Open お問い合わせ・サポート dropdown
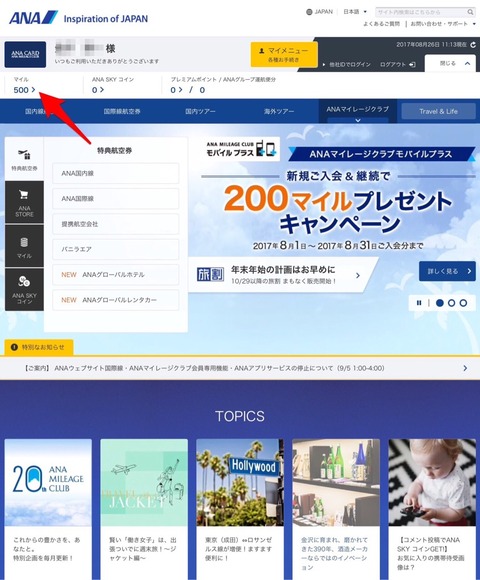This screenshot has width=480, height=580. [x=443, y=24]
